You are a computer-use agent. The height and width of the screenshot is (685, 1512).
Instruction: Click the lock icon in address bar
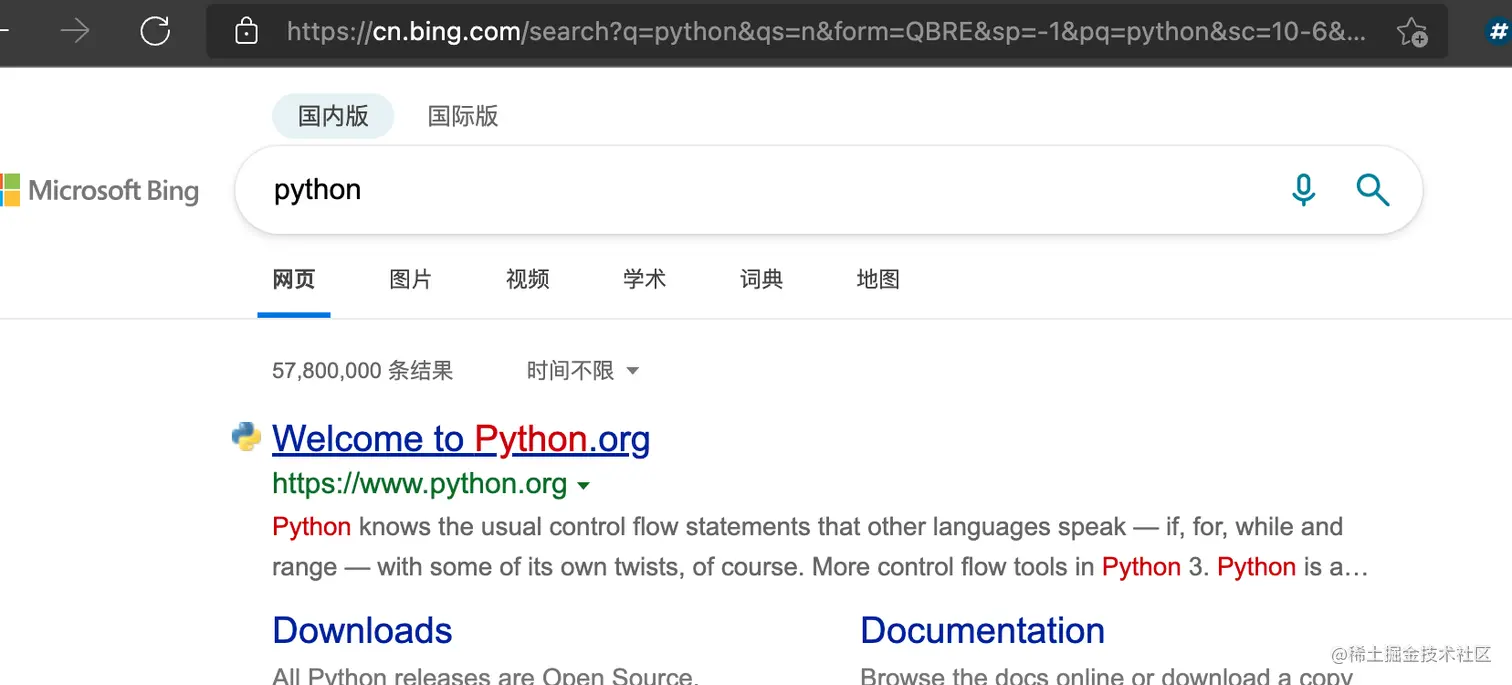tap(246, 32)
